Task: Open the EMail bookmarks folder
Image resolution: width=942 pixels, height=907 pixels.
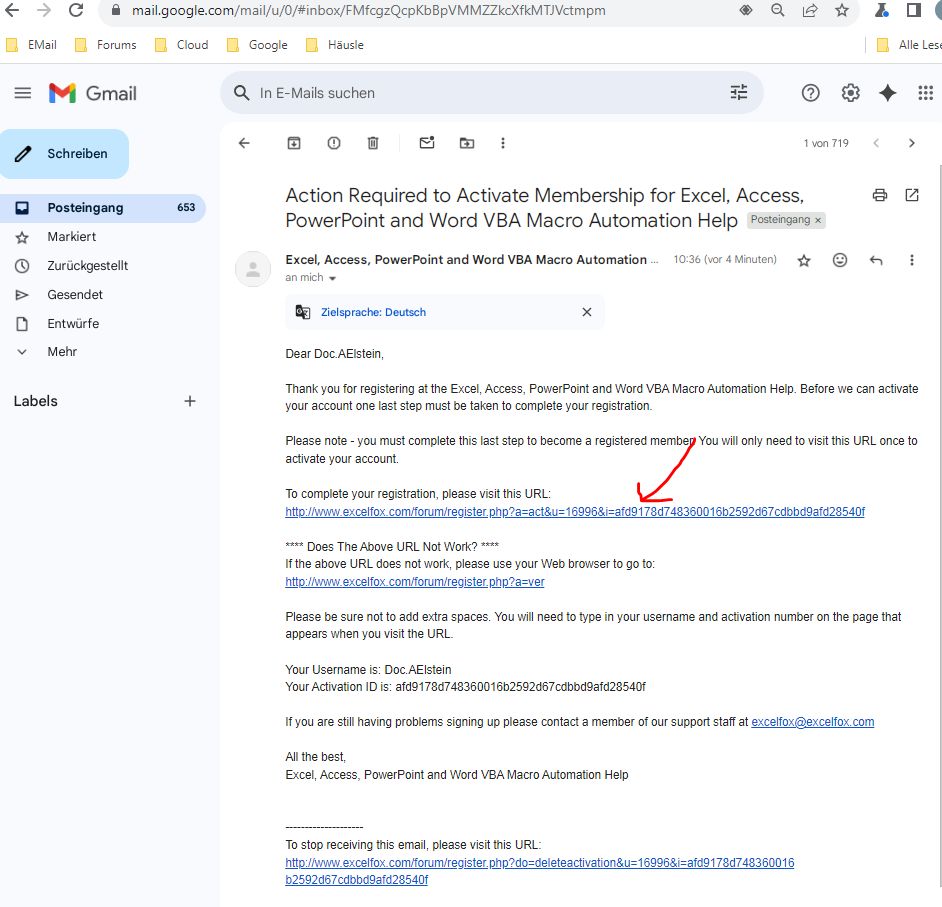Action: point(31,45)
